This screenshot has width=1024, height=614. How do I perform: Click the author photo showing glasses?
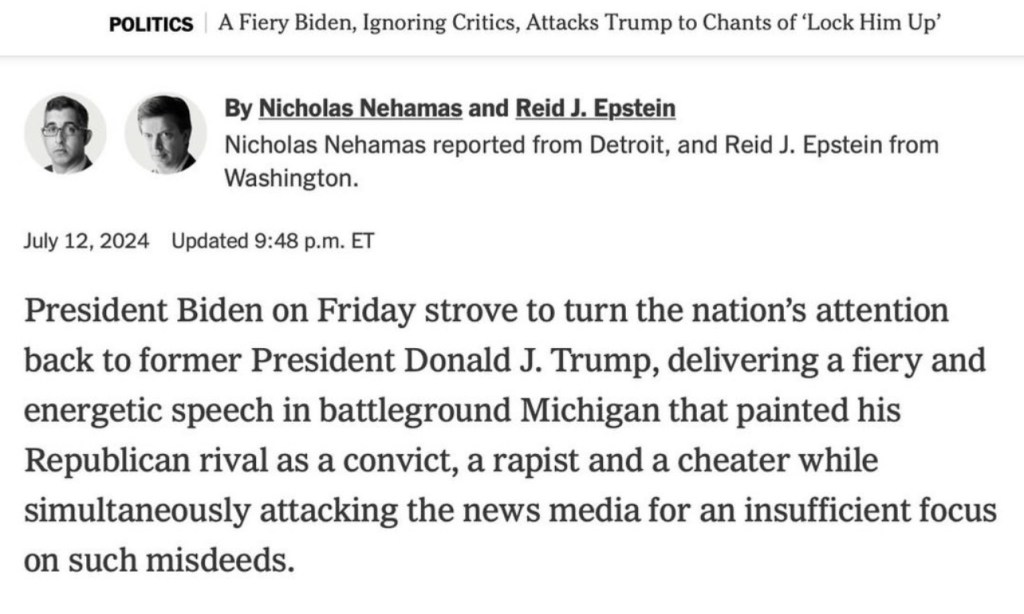pyautogui.click(x=65, y=133)
